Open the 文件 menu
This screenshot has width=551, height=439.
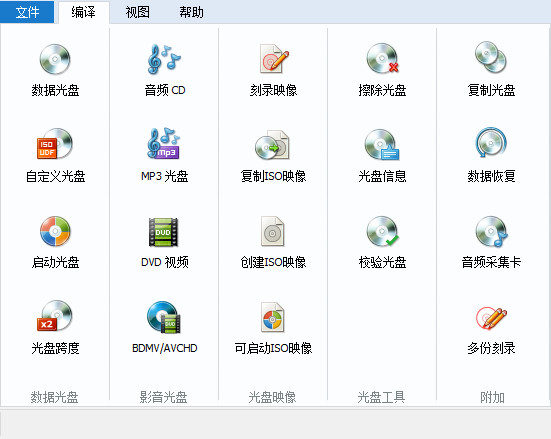[27, 12]
